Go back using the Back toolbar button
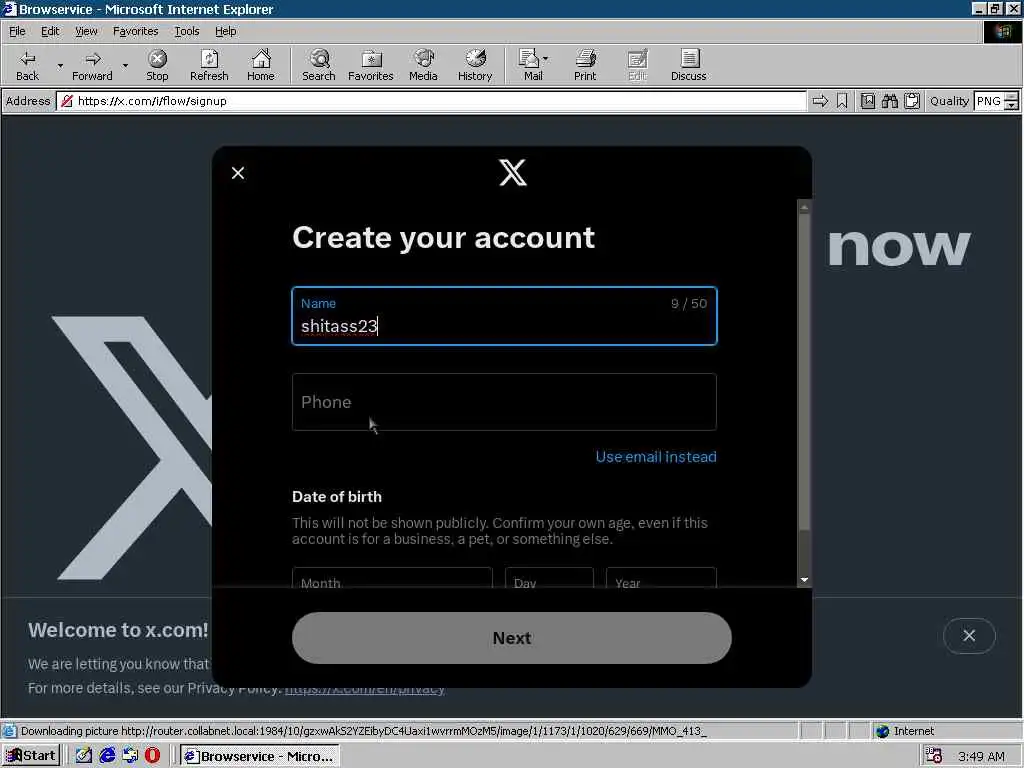The height and width of the screenshot is (768, 1024). (x=27, y=65)
